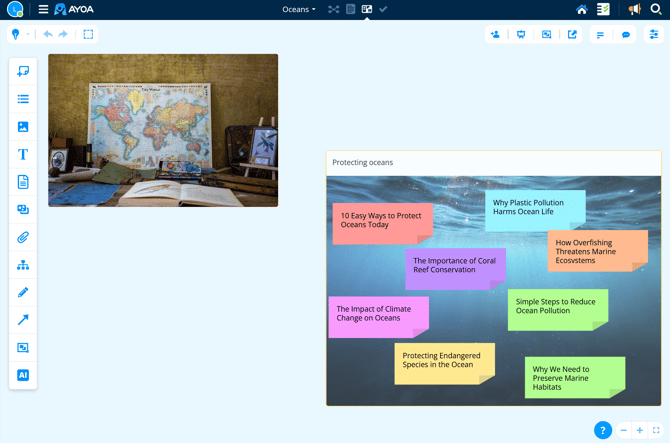Click the Protecting oceans frame title
The height and width of the screenshot is (443, 670).
tap(362, 162)
